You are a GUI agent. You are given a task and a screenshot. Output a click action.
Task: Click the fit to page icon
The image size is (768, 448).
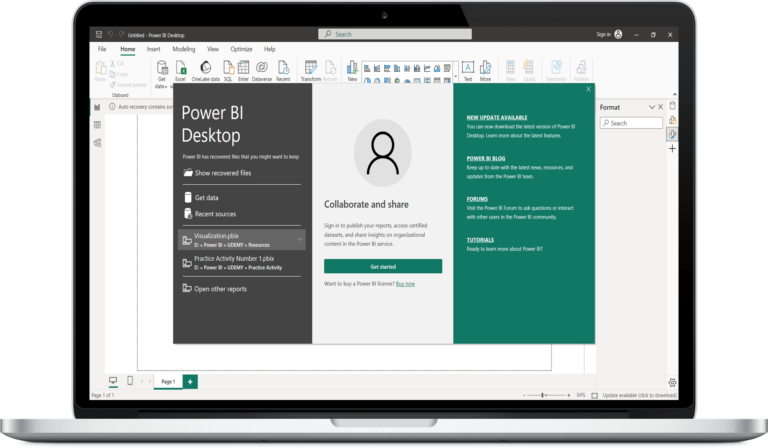(x=594, y=395)
